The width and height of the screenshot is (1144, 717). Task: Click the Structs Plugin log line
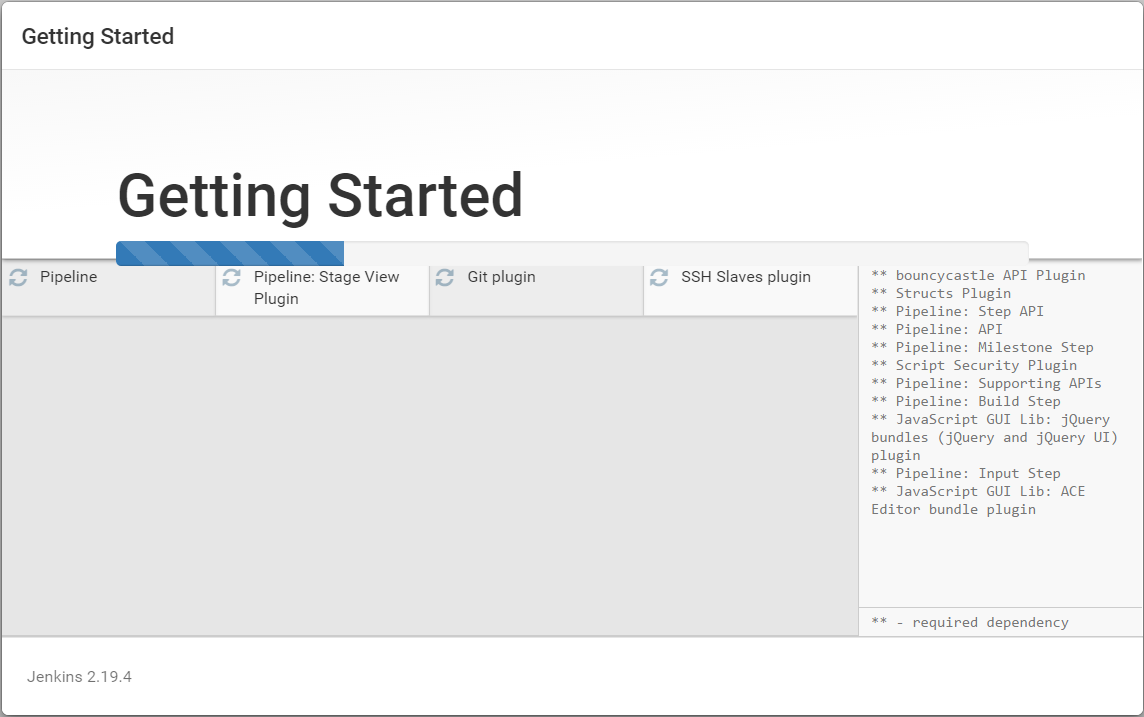tap(941, 293)
